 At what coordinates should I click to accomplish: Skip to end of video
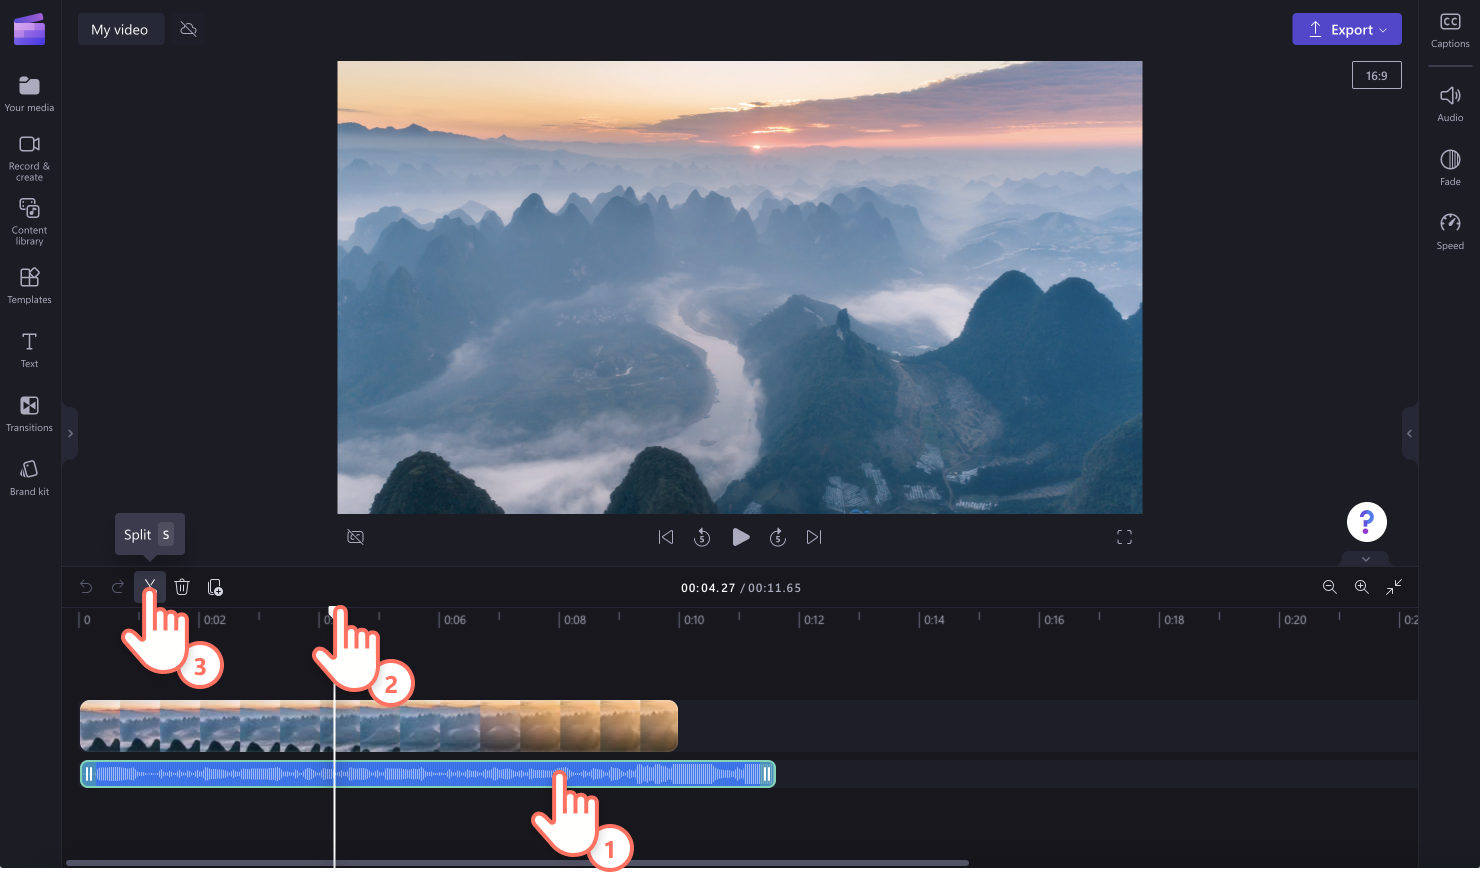pos(814,537)
